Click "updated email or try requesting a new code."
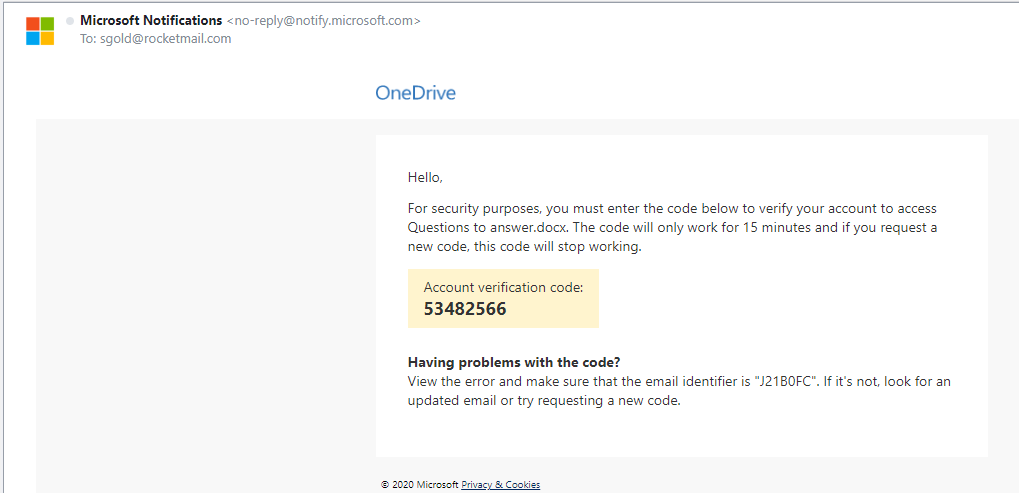The width and height of the screenshot is (1019, 493). (543, 401)
